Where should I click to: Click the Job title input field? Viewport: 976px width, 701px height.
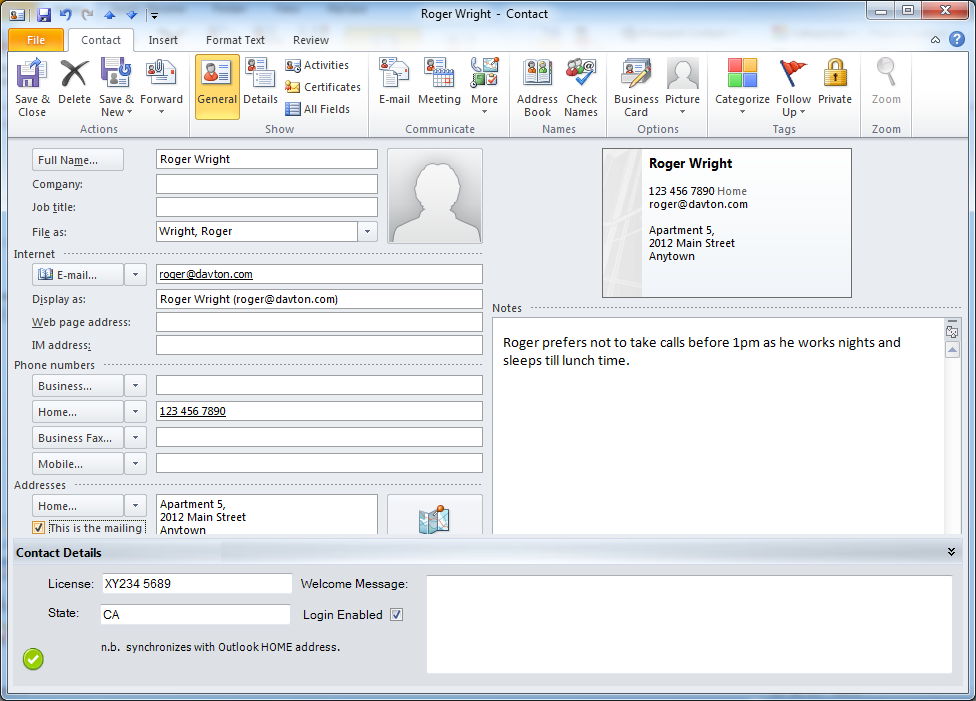pyautogui.click(x=266, y=207)
